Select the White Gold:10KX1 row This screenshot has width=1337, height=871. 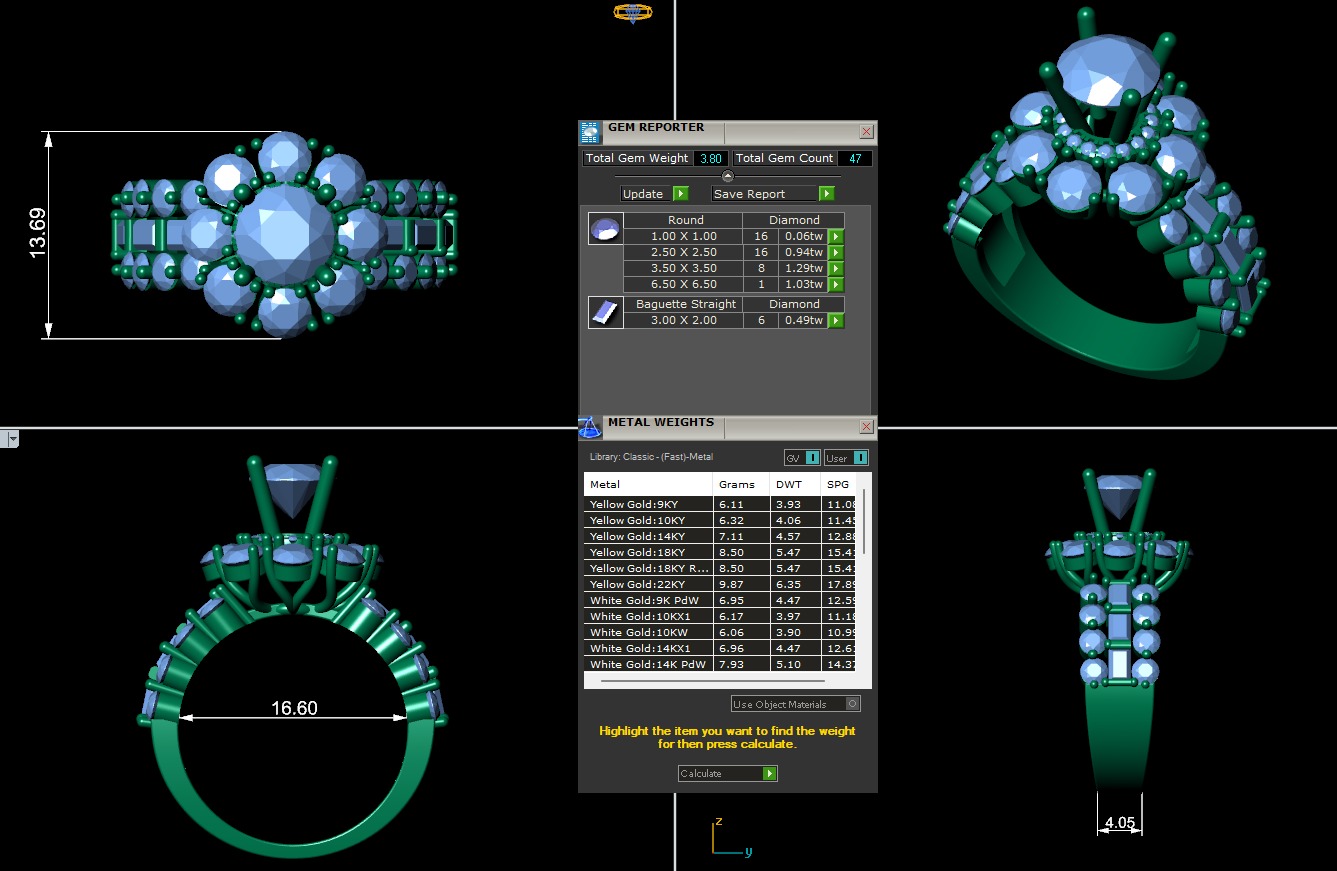tap(720, 616)
